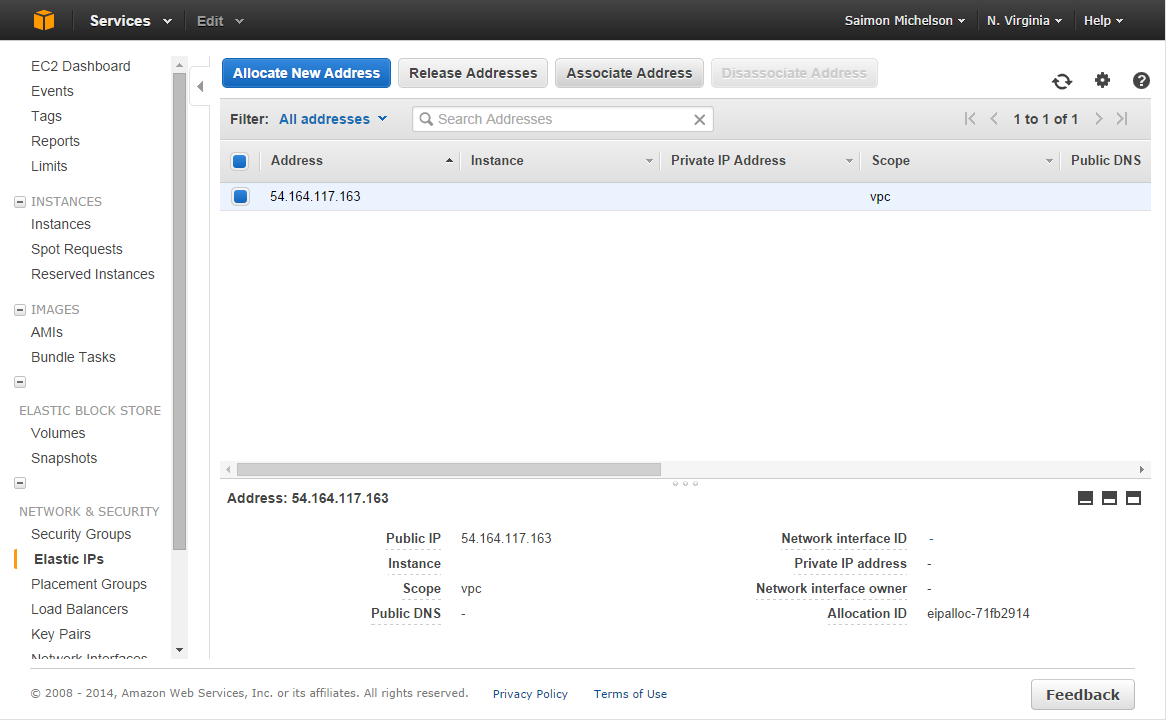The height and width of the screenshot is (720, 1166).
Task: Clear the Search Addresses box
Action: (x=699, y=120)
